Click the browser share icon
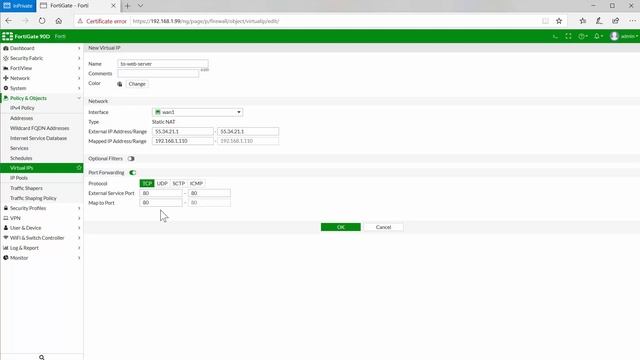This screenshot has height=360, width=640. click(616, 21)
